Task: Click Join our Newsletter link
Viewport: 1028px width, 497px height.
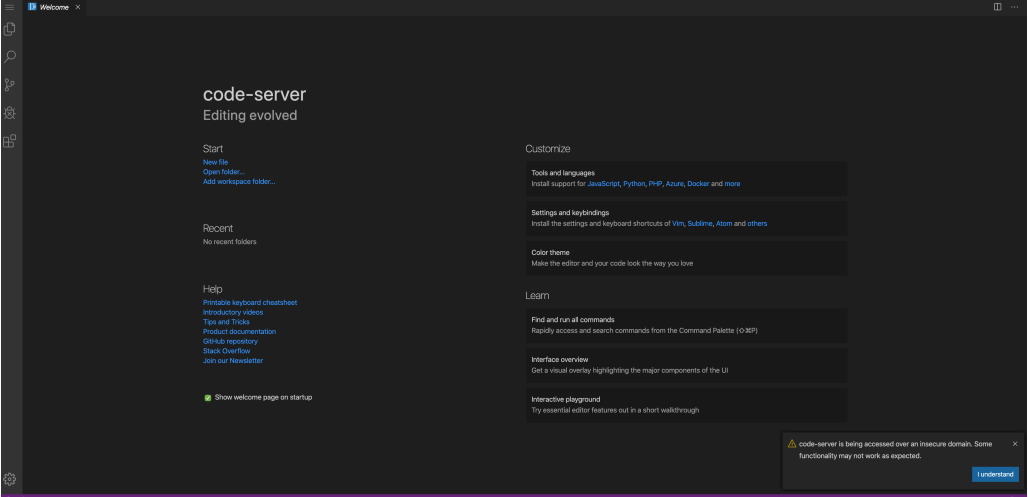Action: (x=233, y=361)
